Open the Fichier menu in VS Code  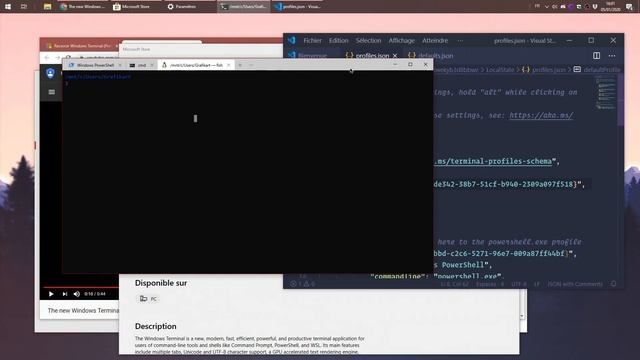[312, 40]
